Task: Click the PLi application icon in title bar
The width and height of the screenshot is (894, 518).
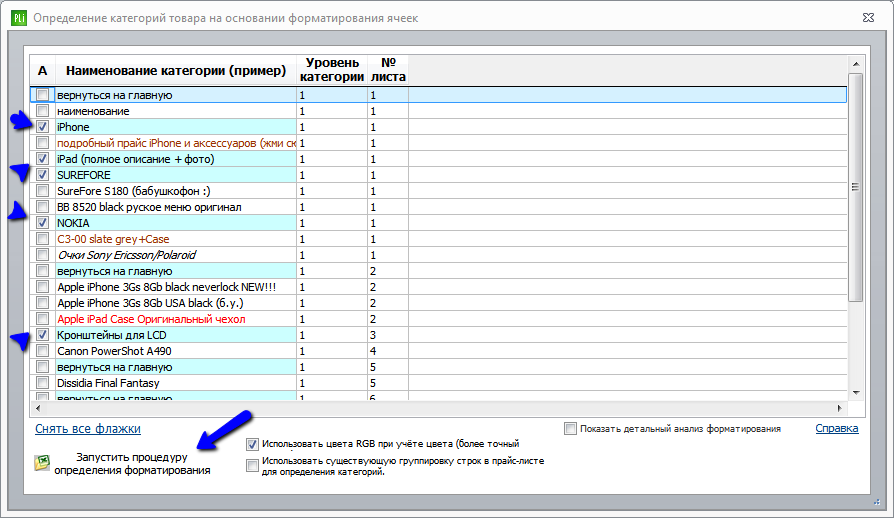Action: (19, 18)
